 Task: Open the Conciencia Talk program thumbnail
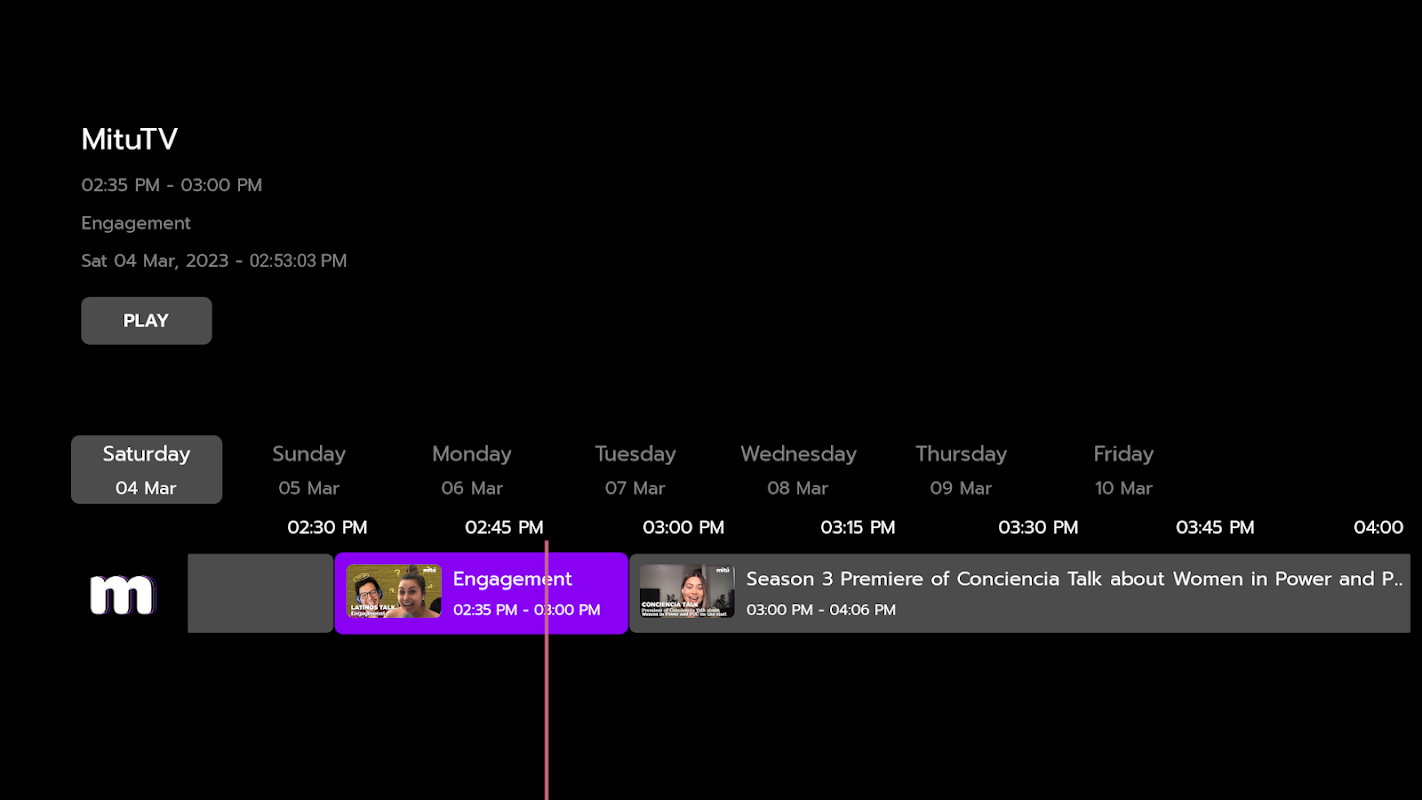pyautogui.click(x=687, y=591)
